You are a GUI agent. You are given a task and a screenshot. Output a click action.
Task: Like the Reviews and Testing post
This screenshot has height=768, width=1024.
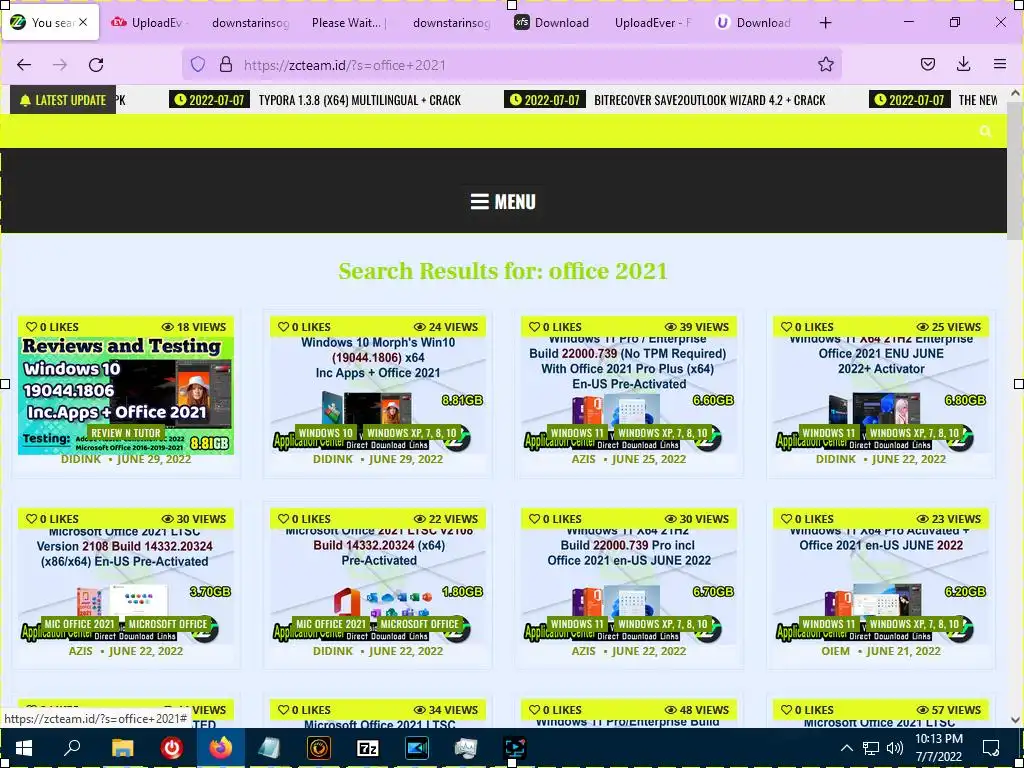52,327
